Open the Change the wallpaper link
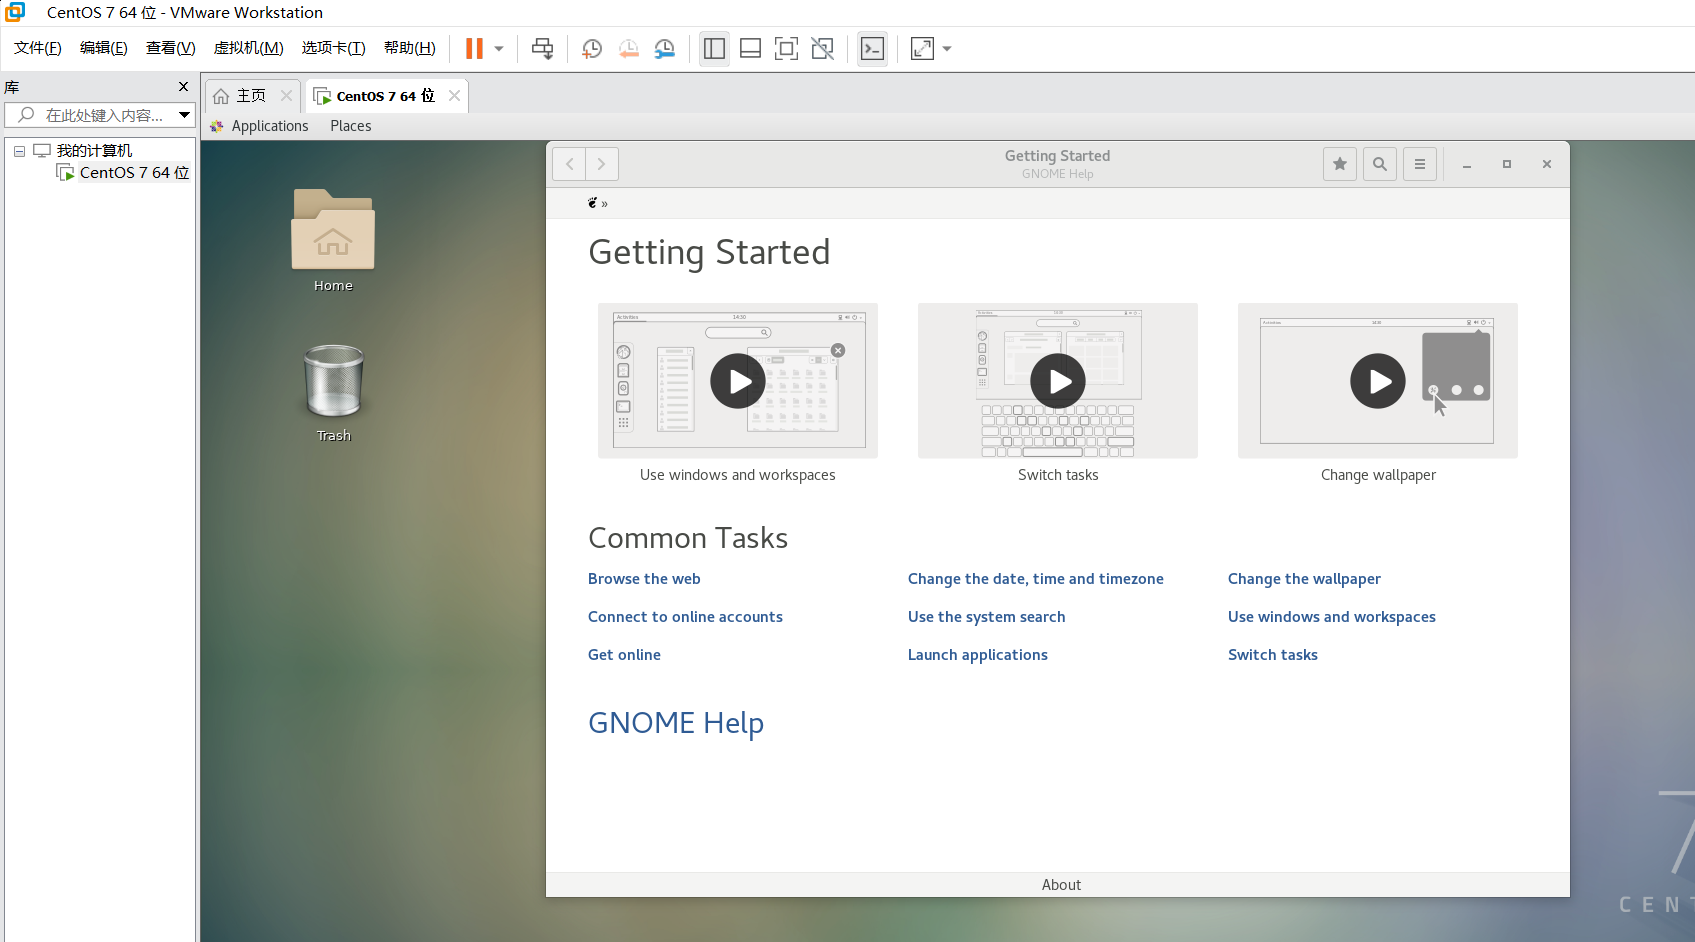Screen dimensions: 1695x942 tap(1304, 579)
